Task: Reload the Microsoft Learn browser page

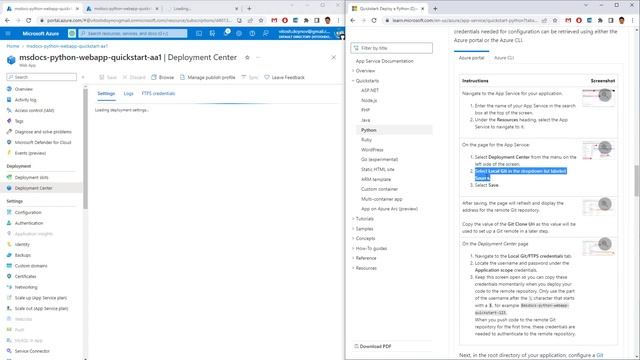Action: [x=374, y=20]
